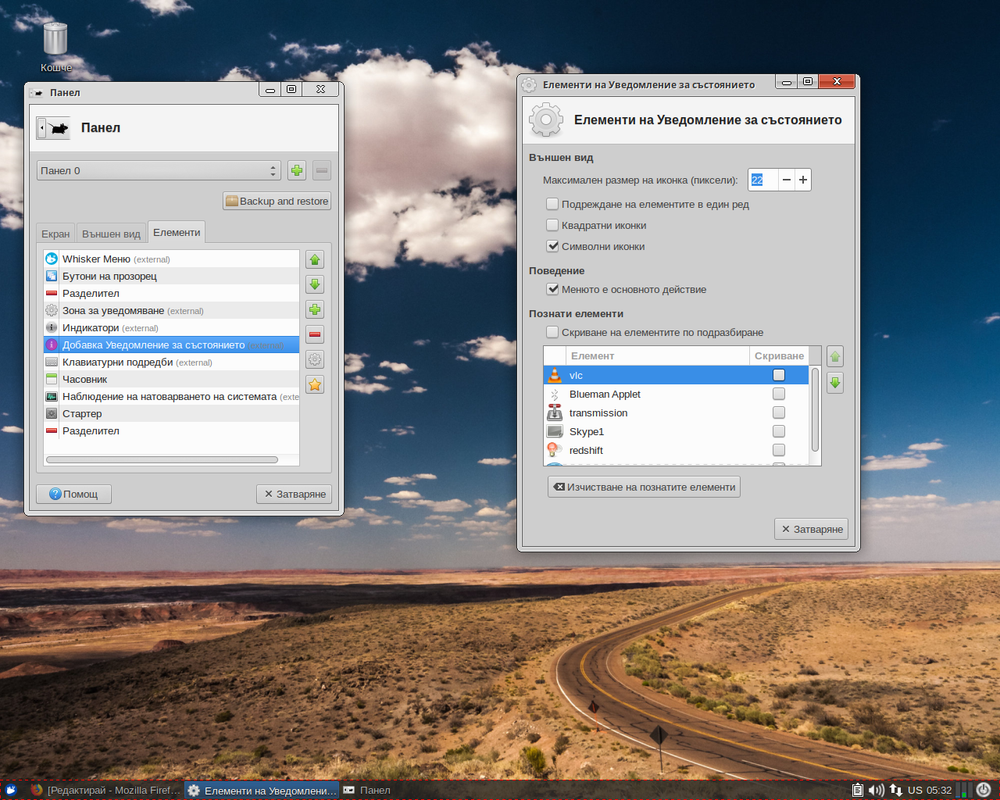Enable Скриване на елементите по подразбиране
The image size is (1000, 800).
click(552, 332)
